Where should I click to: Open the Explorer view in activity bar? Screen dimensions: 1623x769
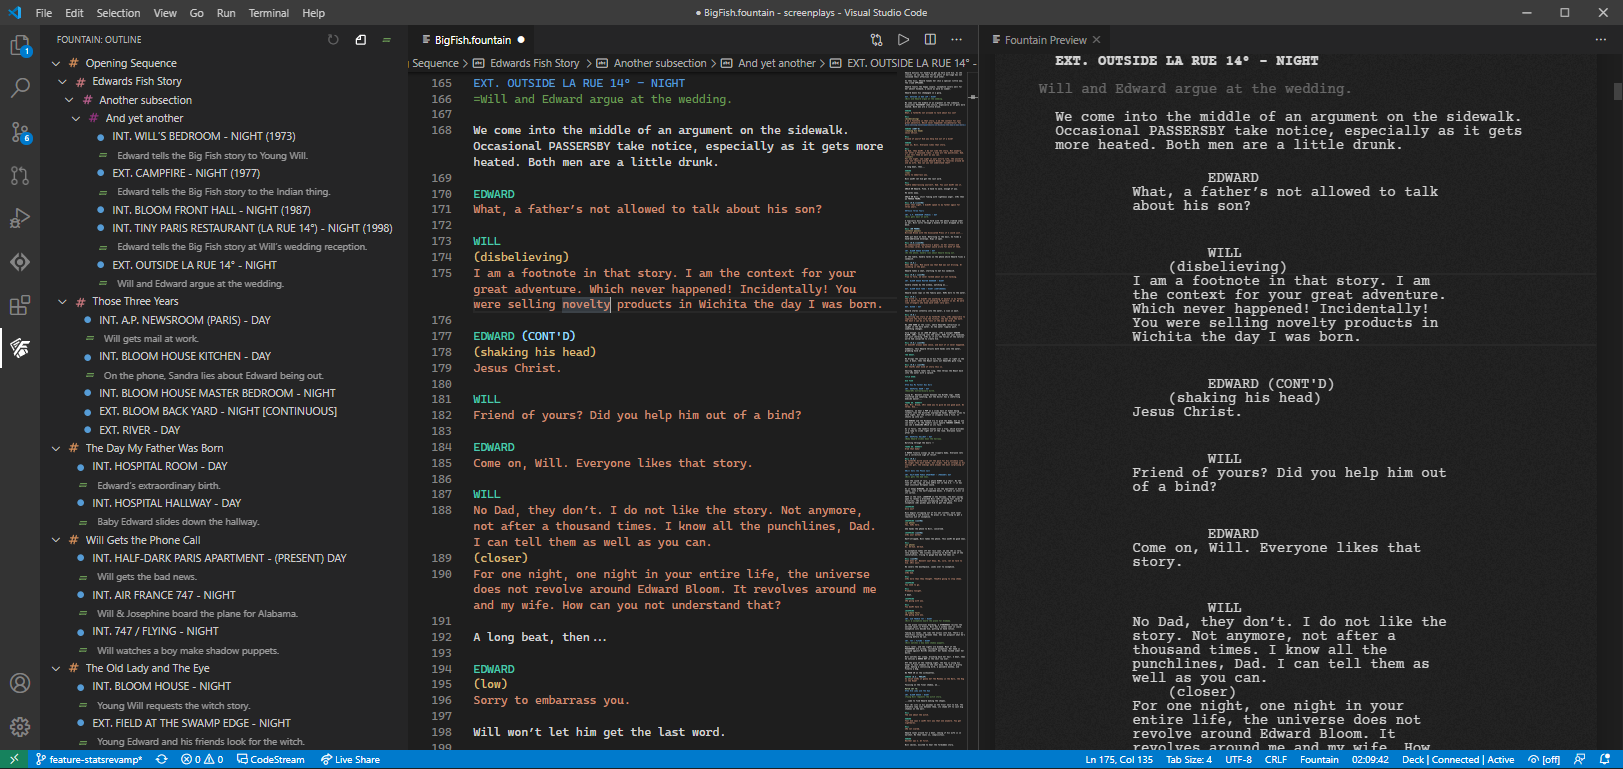coord(20,46)
